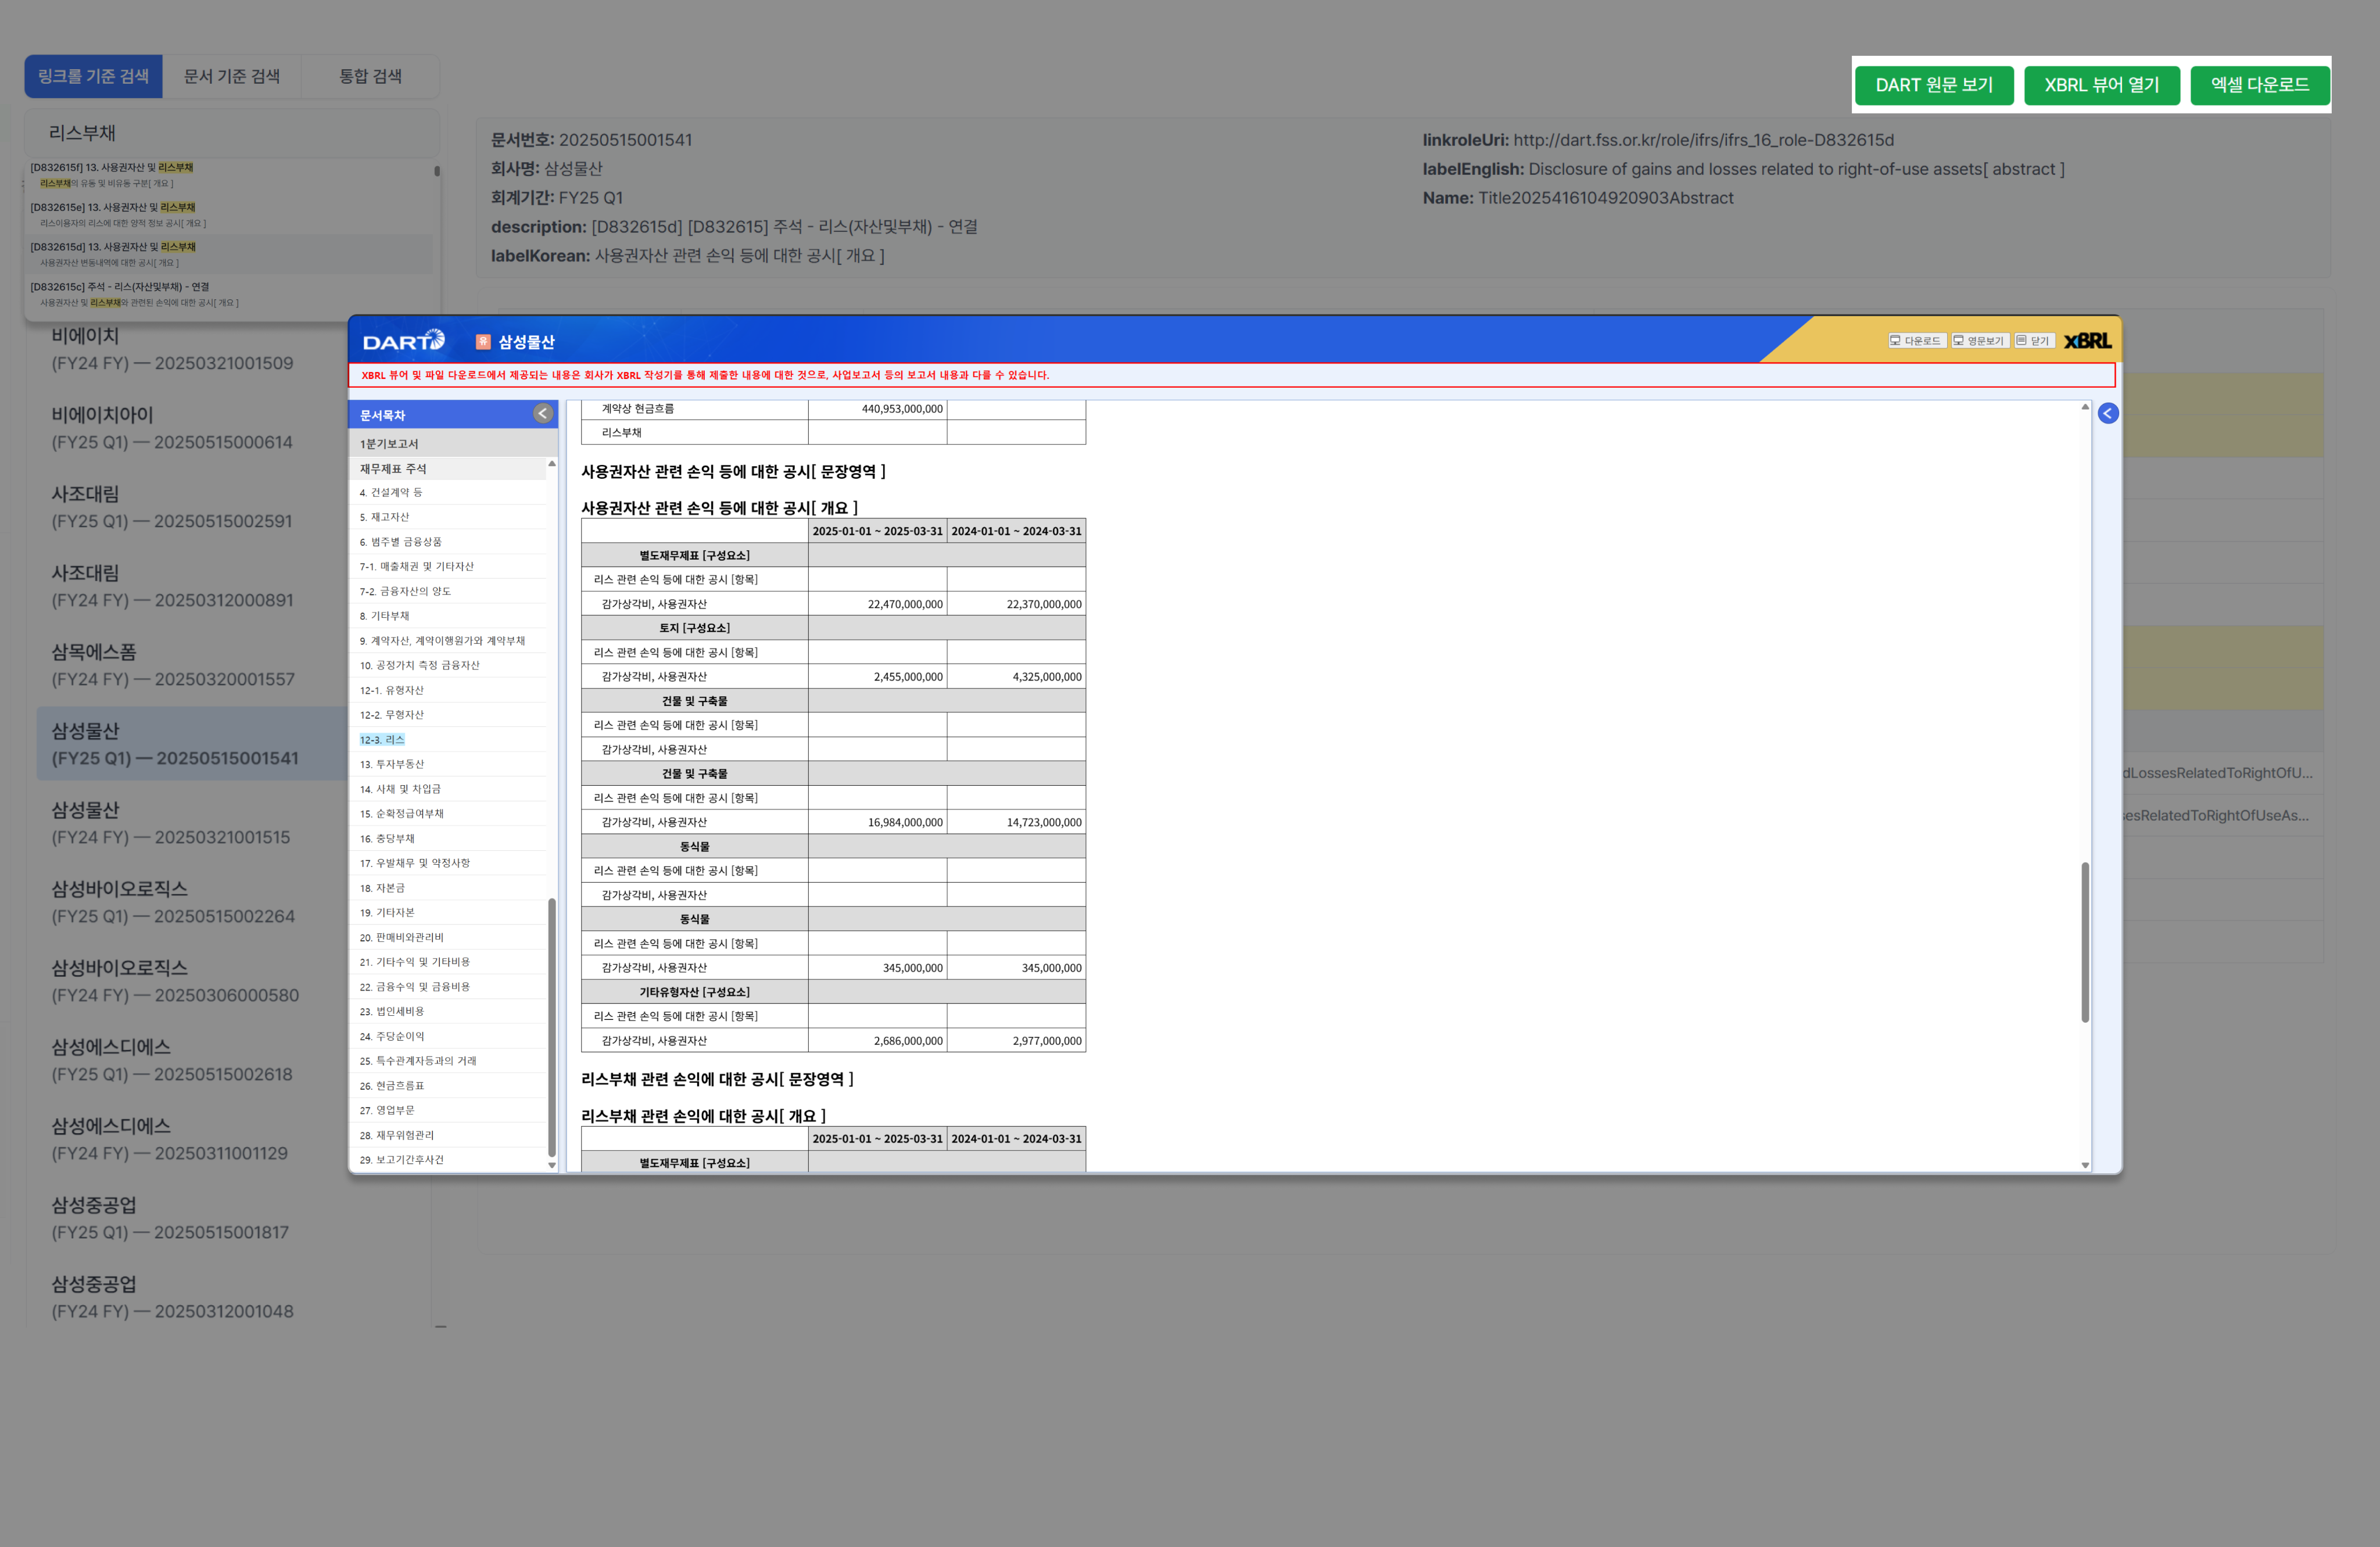2380x1547 pixels.
Task: Switch to 문서 기준 검색 tab
Action: pos(232,77)
